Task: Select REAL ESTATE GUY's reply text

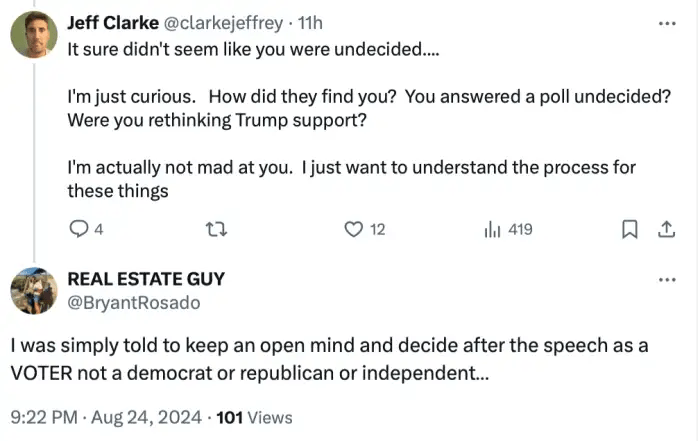Action: tap(329, 358)
